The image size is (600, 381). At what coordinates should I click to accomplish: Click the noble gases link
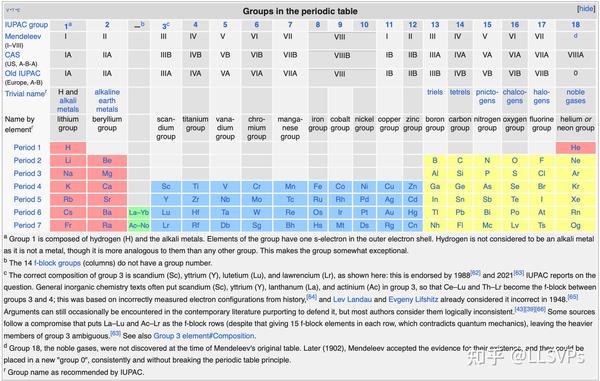pyautogui.click(x=576, y=96)
